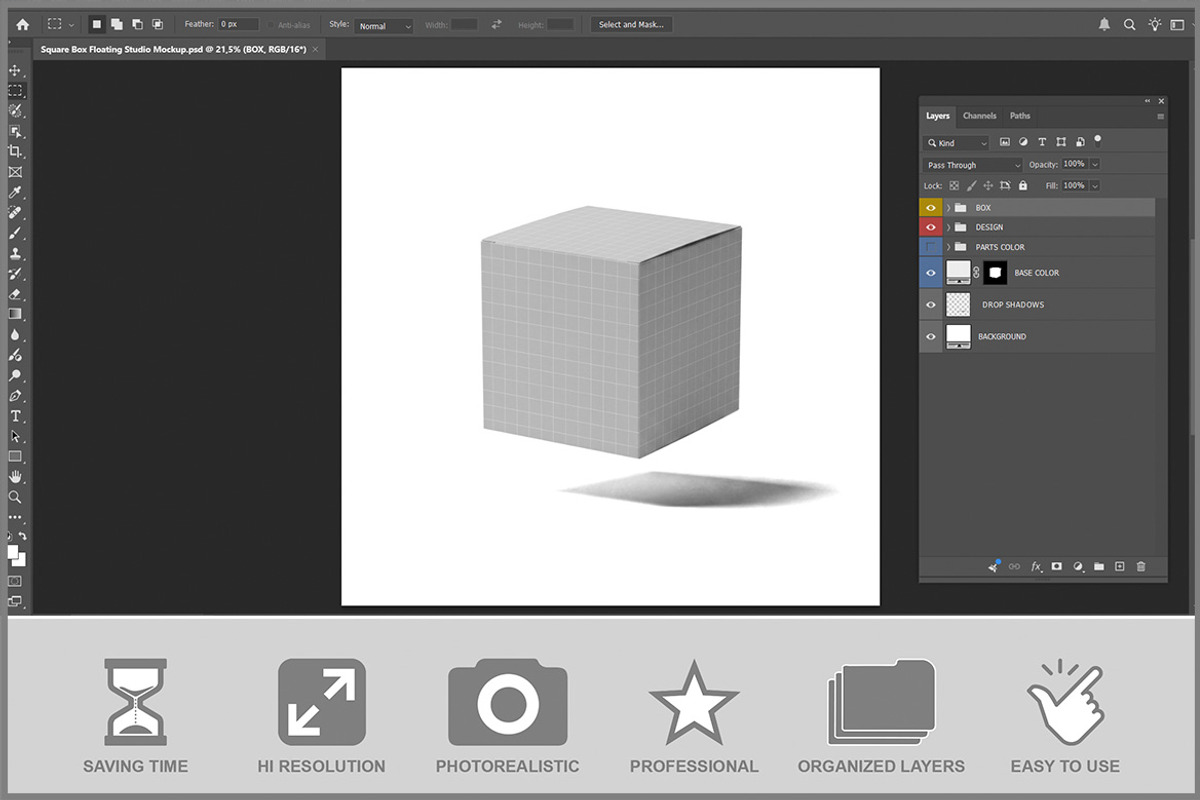Image resolution: width=1200 pixels, height=800 pixels.
Task: Click swap foreground and background colors arrow
Action: click(x=24, y=537)
